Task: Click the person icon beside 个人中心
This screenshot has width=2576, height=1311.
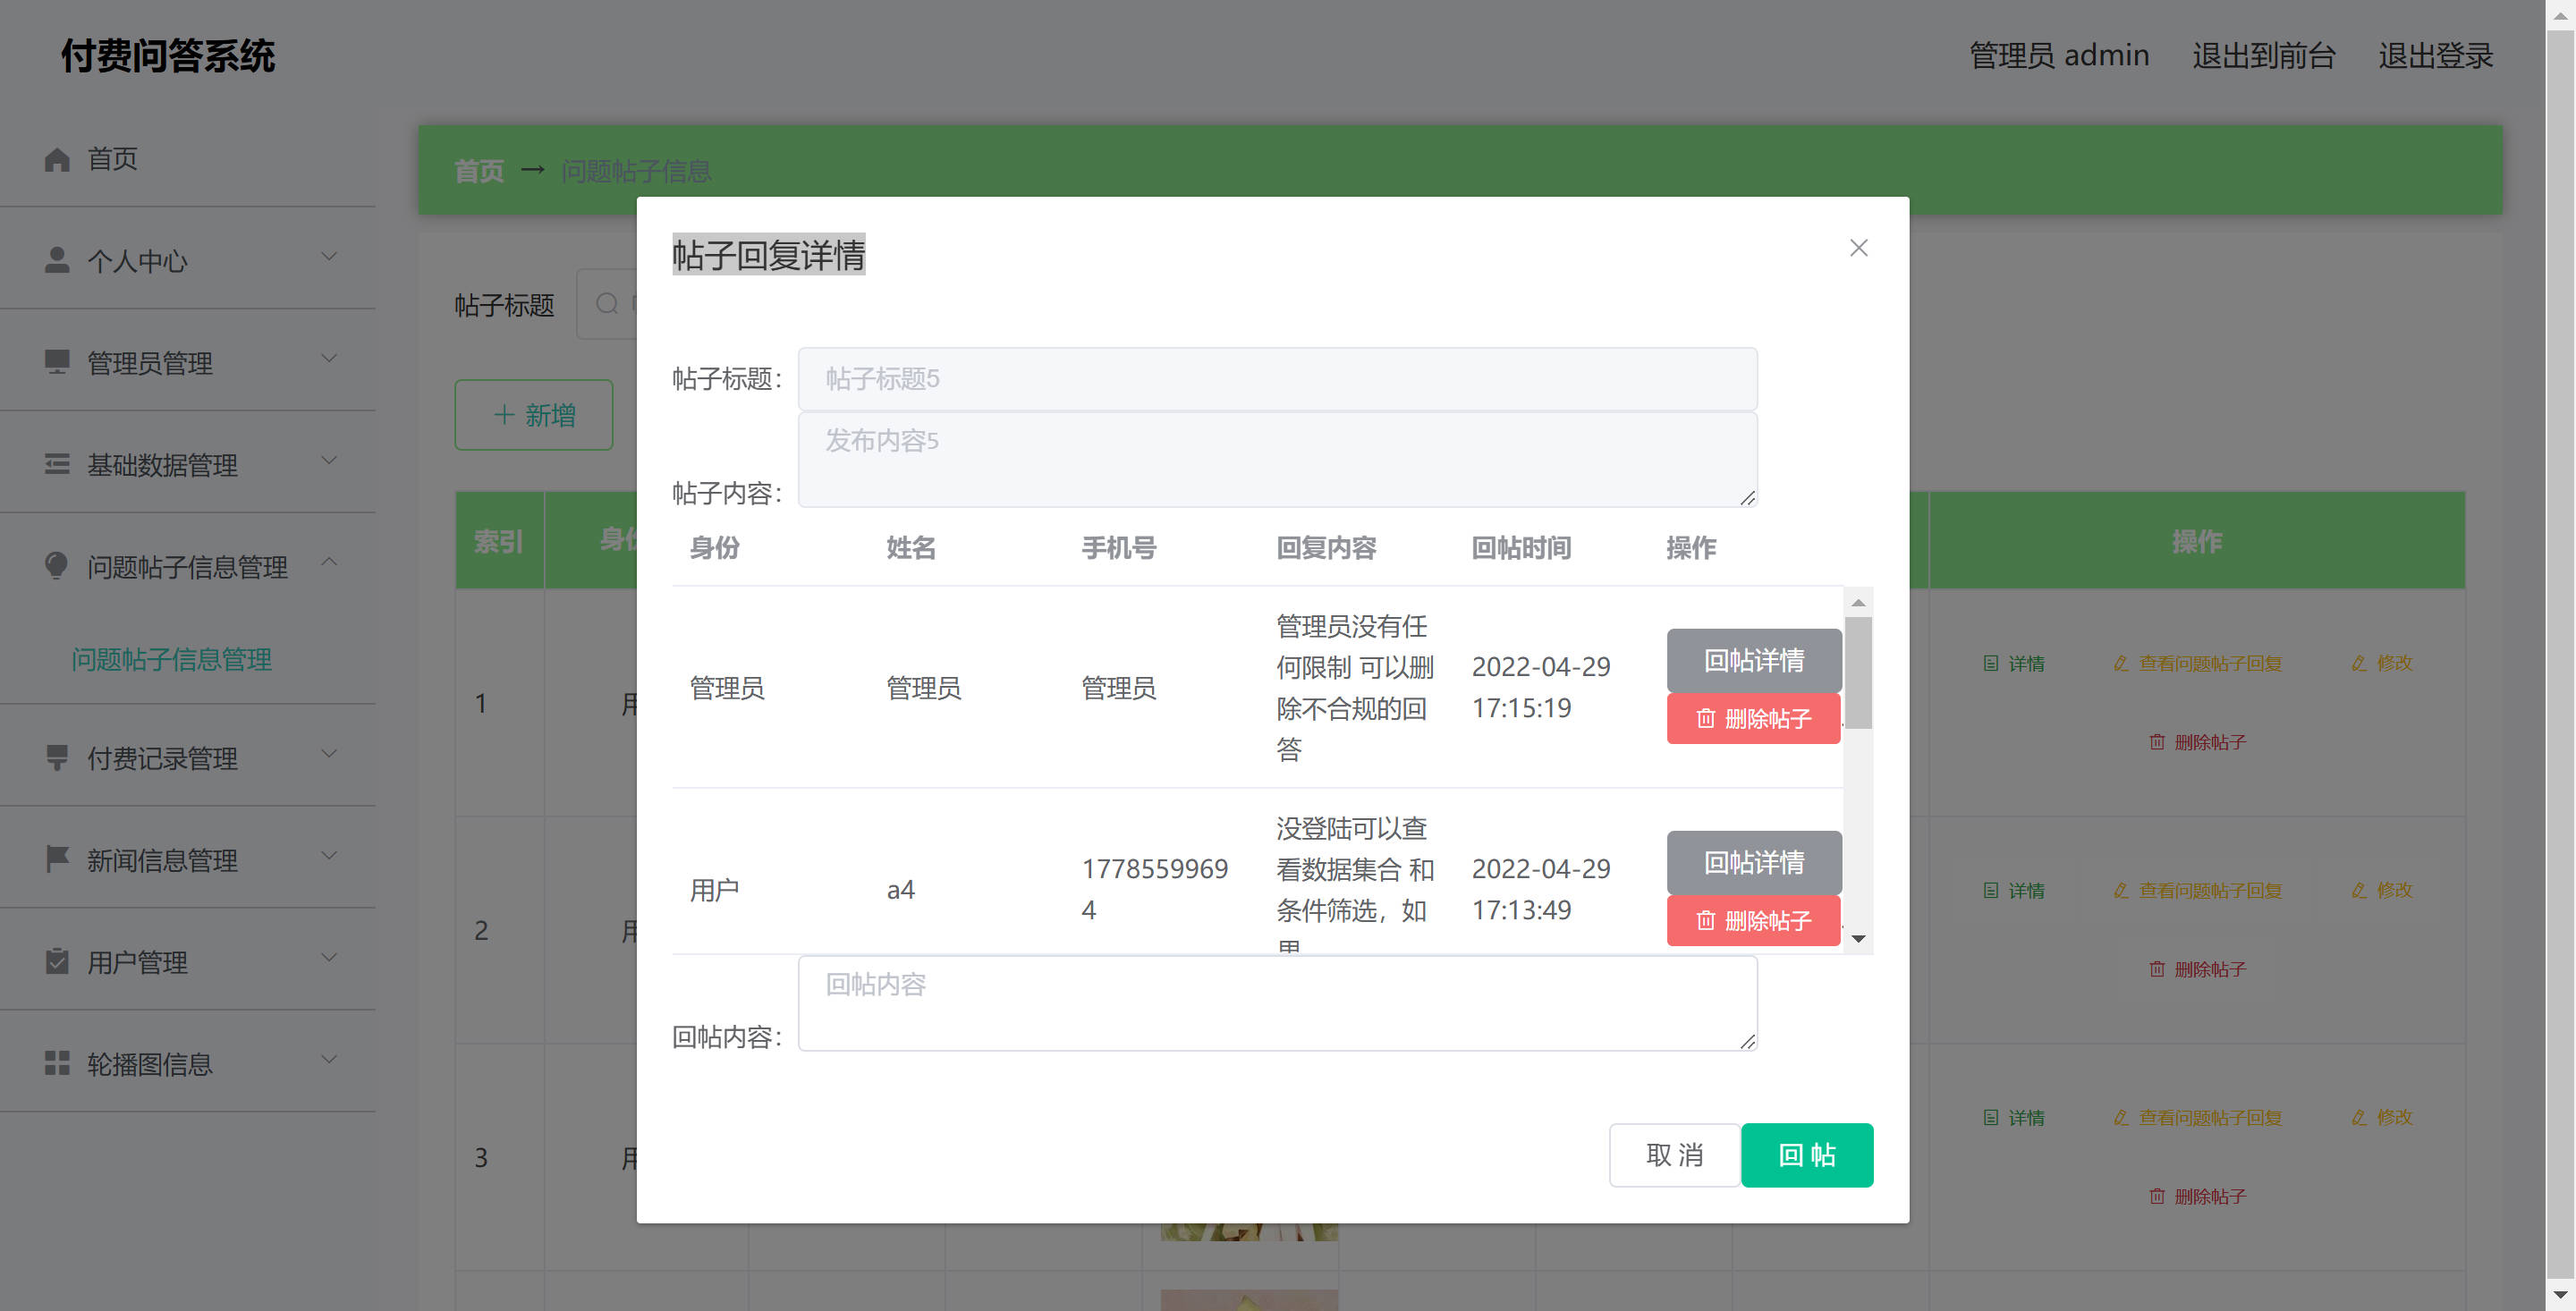Action: [57, 260]
